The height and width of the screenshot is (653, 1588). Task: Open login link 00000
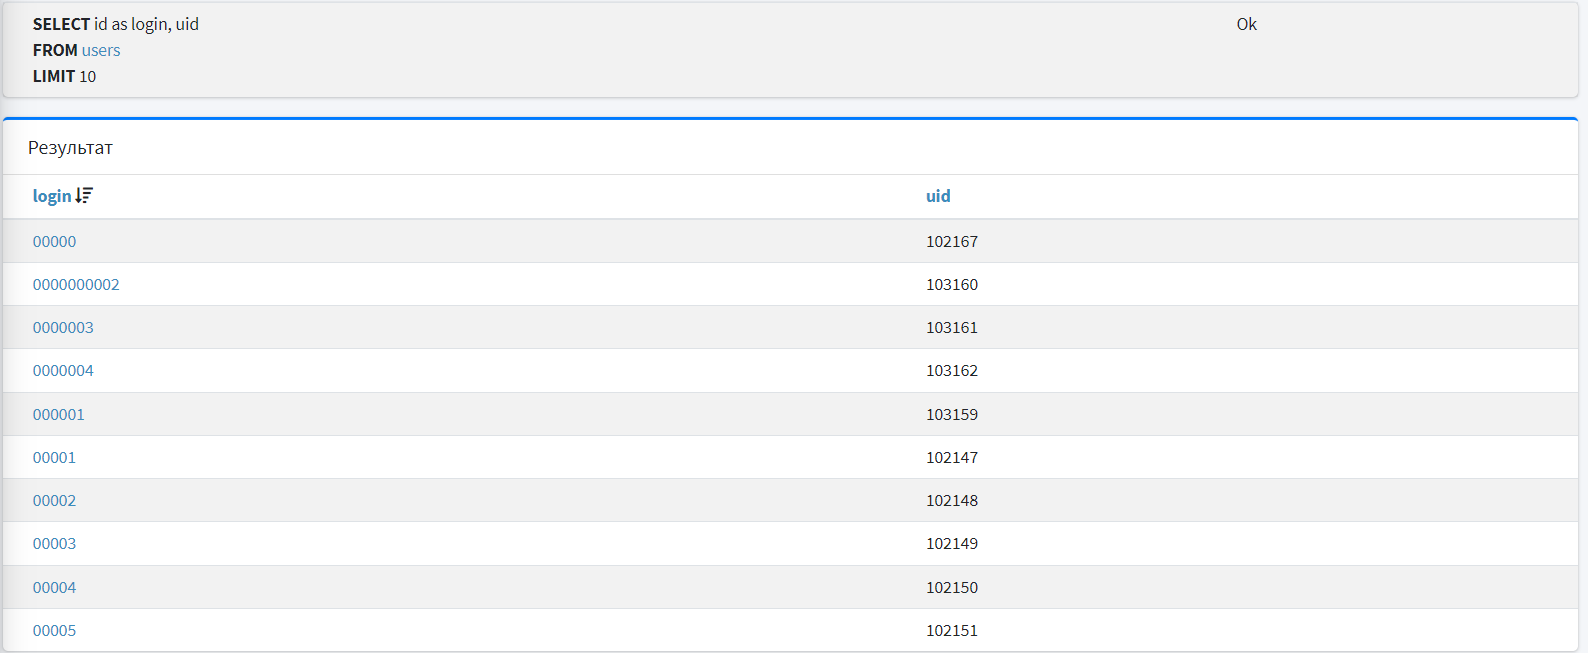[x=54, y=241]
